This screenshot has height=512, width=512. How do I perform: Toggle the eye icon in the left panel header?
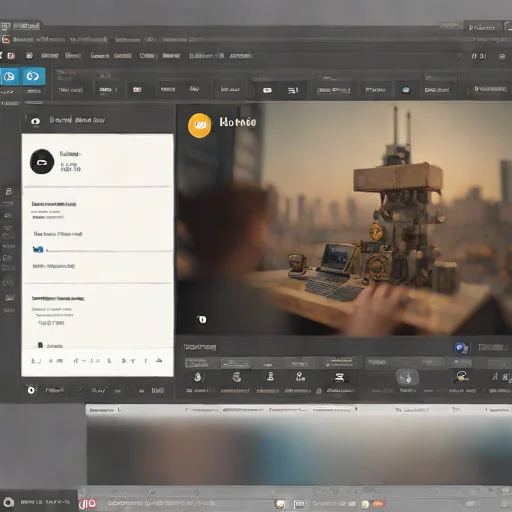pos(36,121)
